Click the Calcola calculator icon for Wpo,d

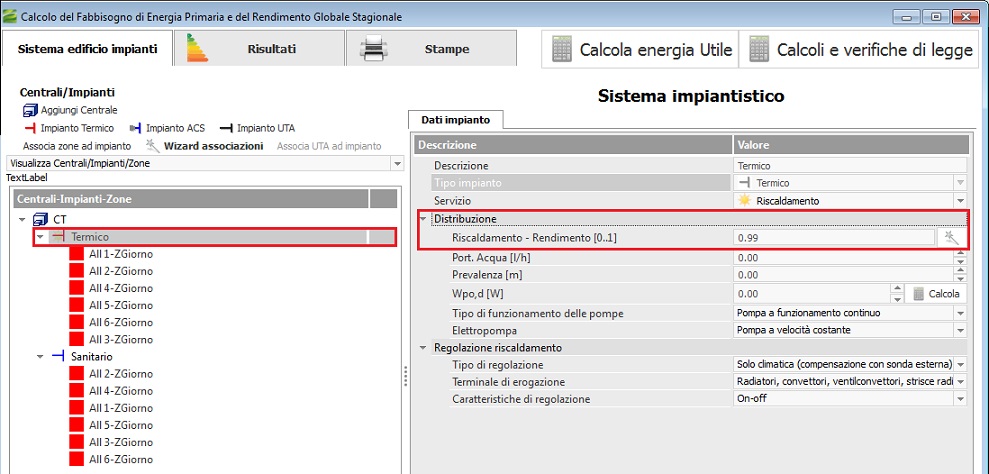click(919, 294)
